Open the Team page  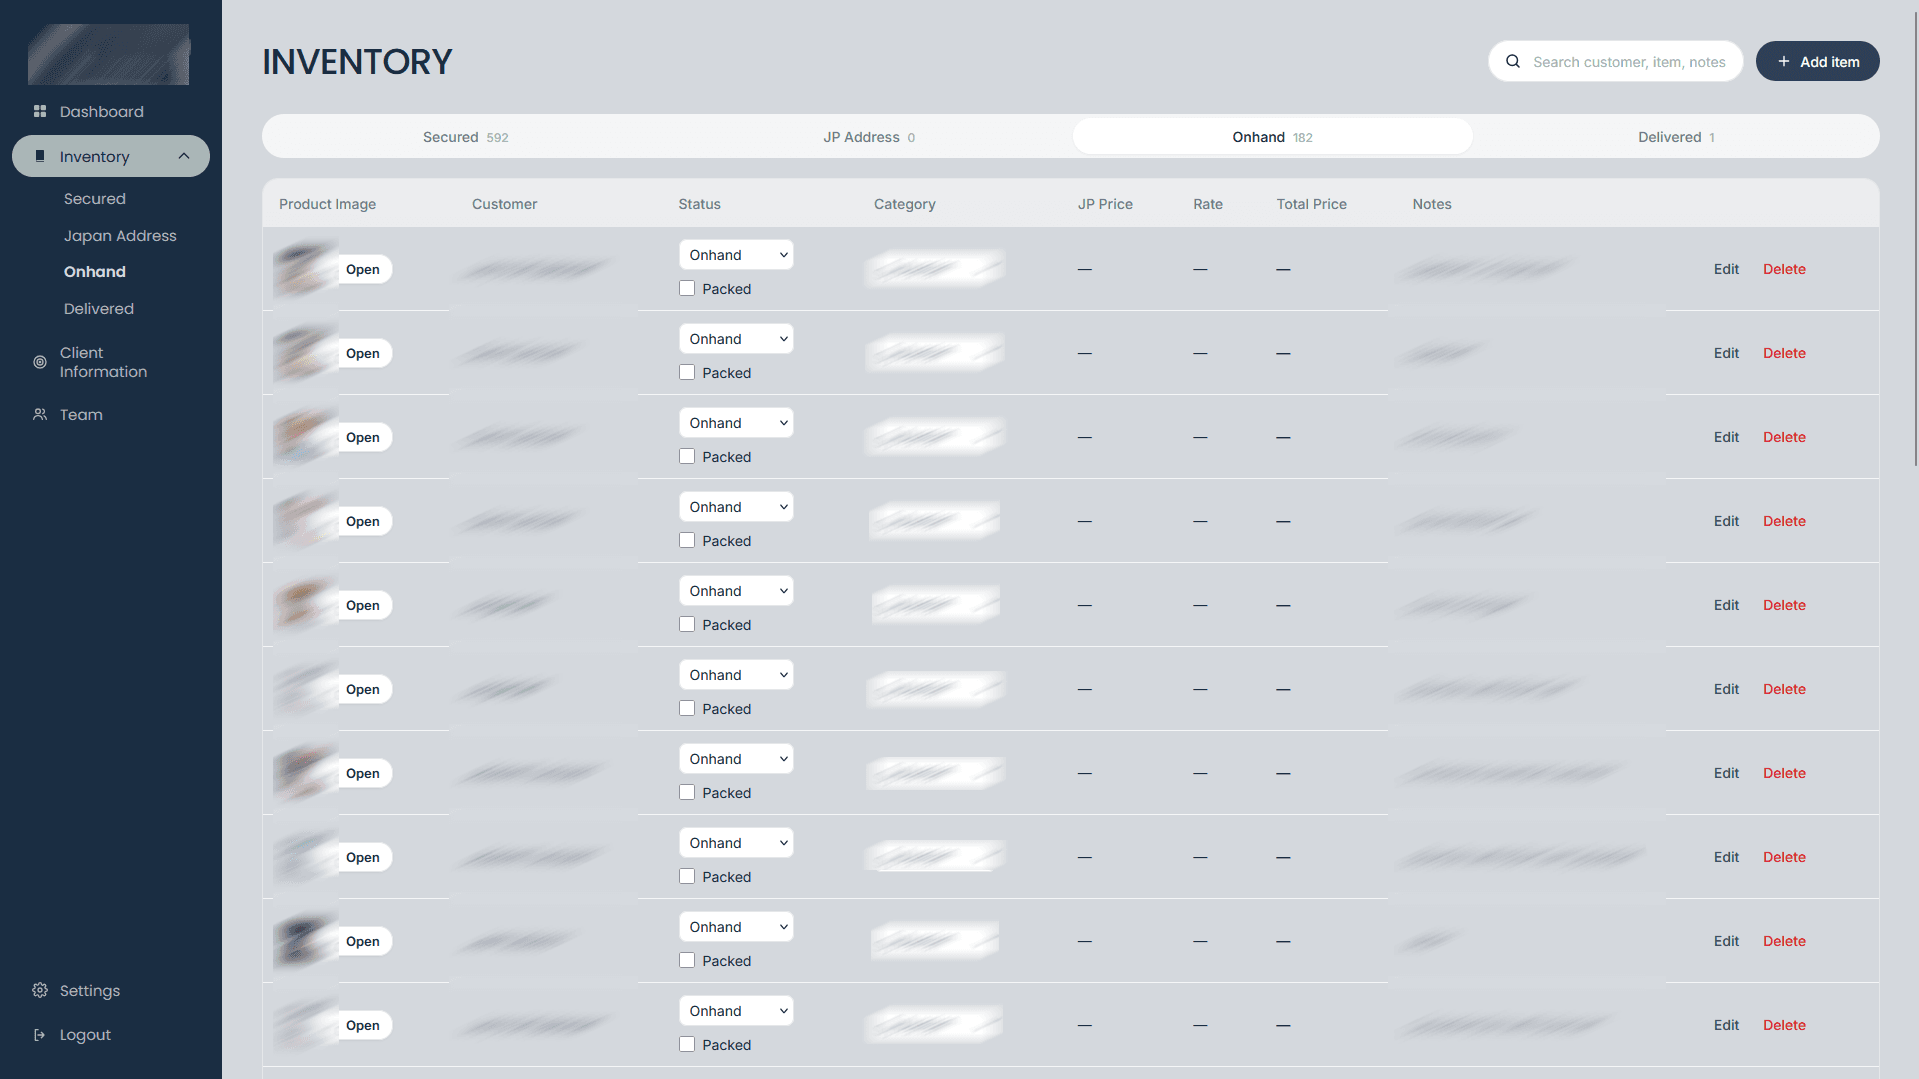[81, 414]
